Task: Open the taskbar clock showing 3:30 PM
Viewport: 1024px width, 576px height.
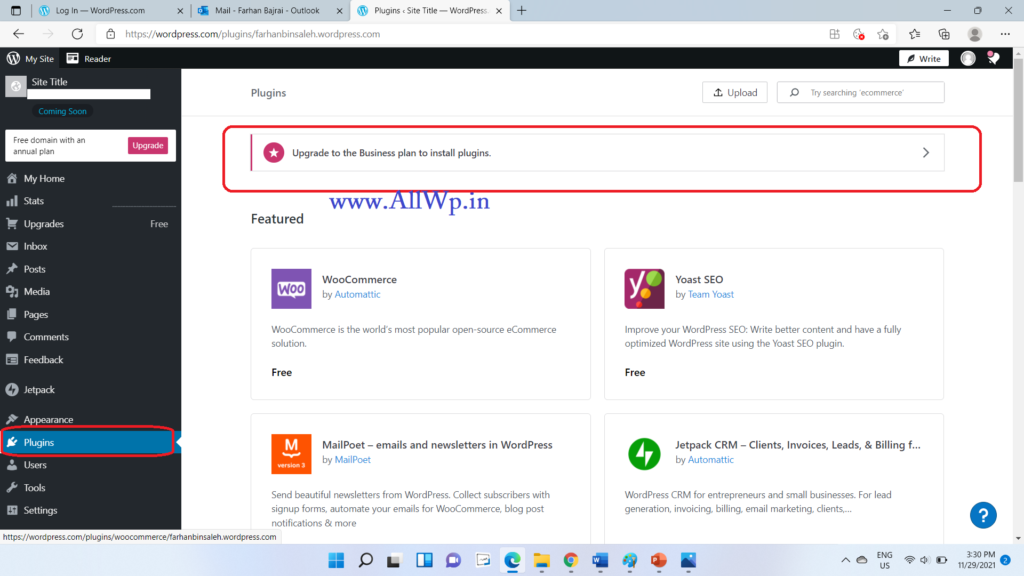Action: click(976, 560)
